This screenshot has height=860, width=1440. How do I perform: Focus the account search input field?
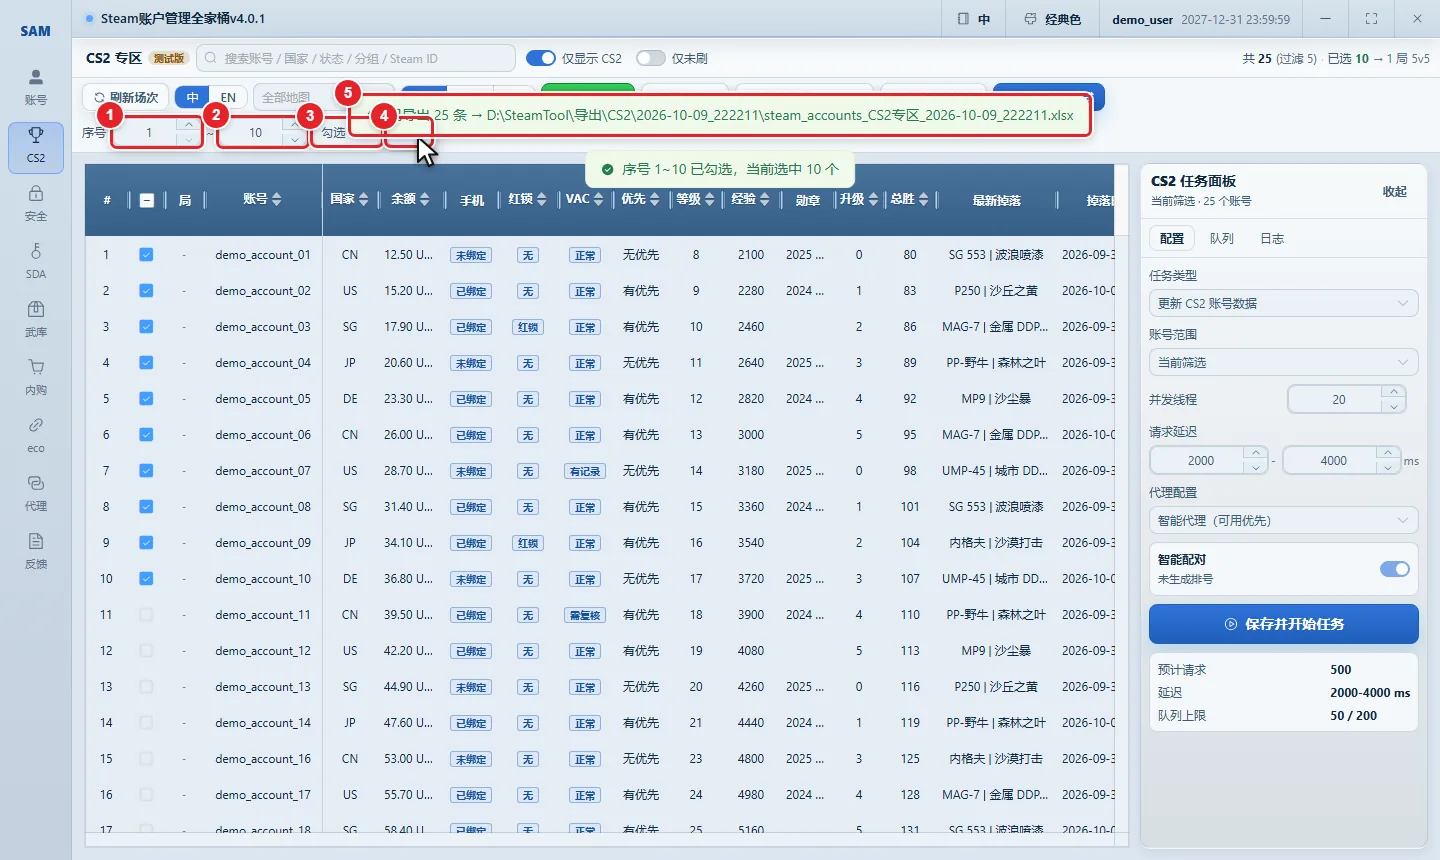356,58
